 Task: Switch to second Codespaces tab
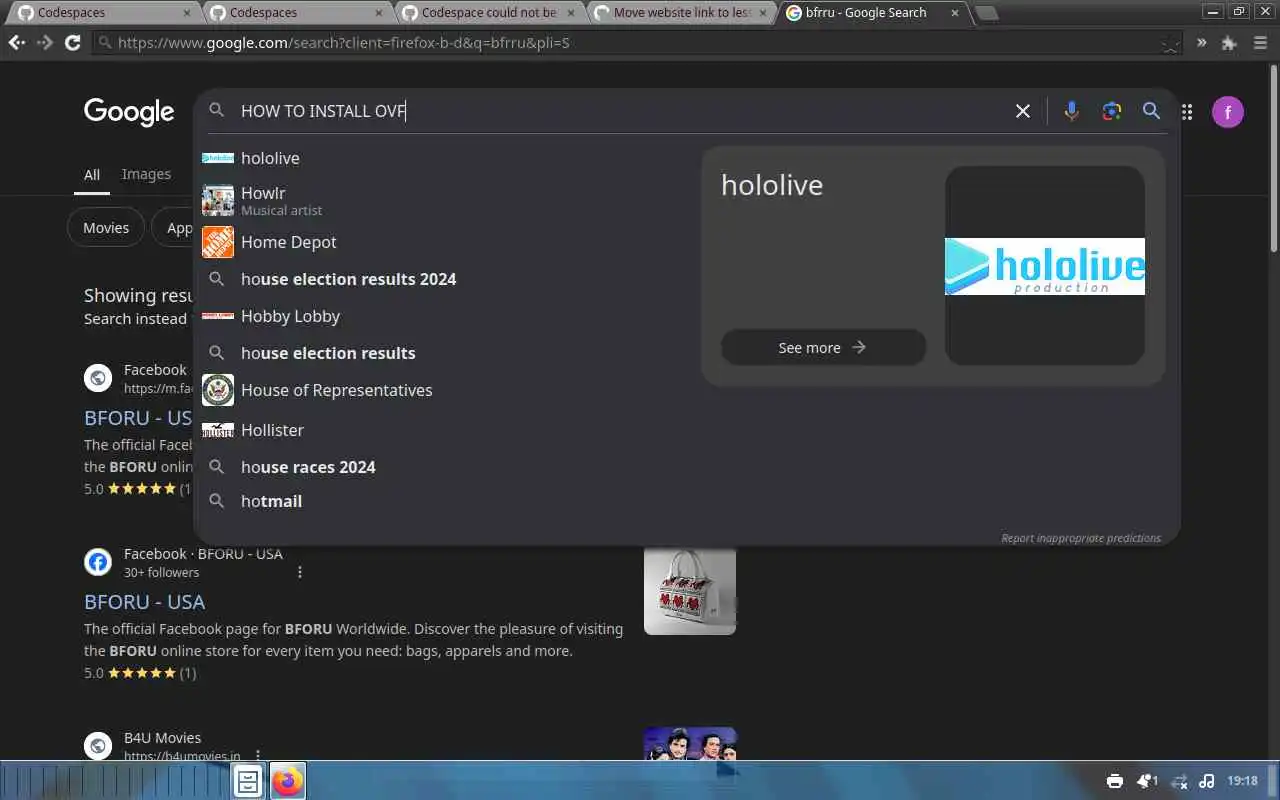pyautogui.click(x=294, y=13)
